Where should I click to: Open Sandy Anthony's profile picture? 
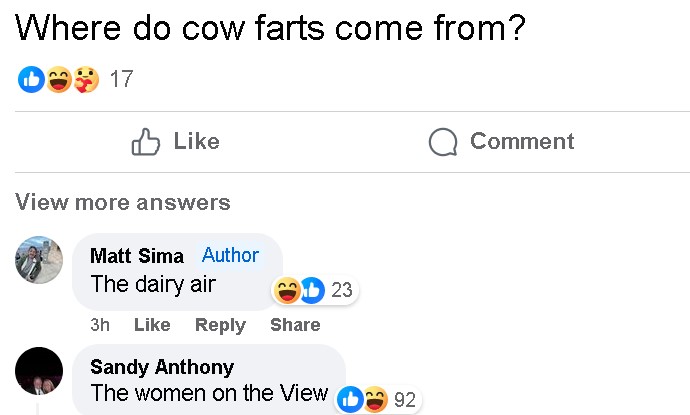pos(40,372)
